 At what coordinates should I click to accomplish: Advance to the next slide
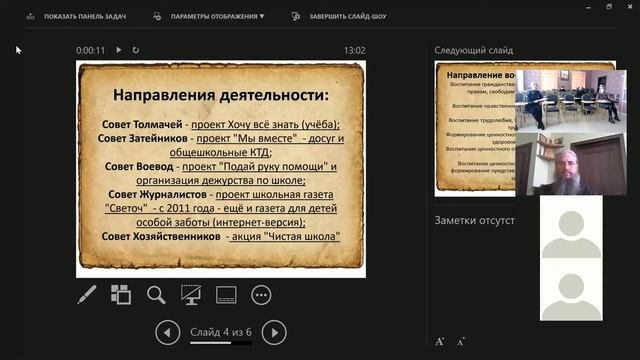point(274,333)
